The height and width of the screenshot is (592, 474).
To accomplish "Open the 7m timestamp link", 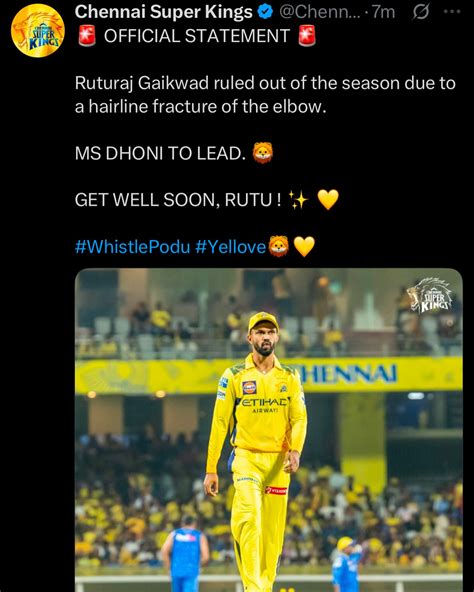I will [383, 12].
